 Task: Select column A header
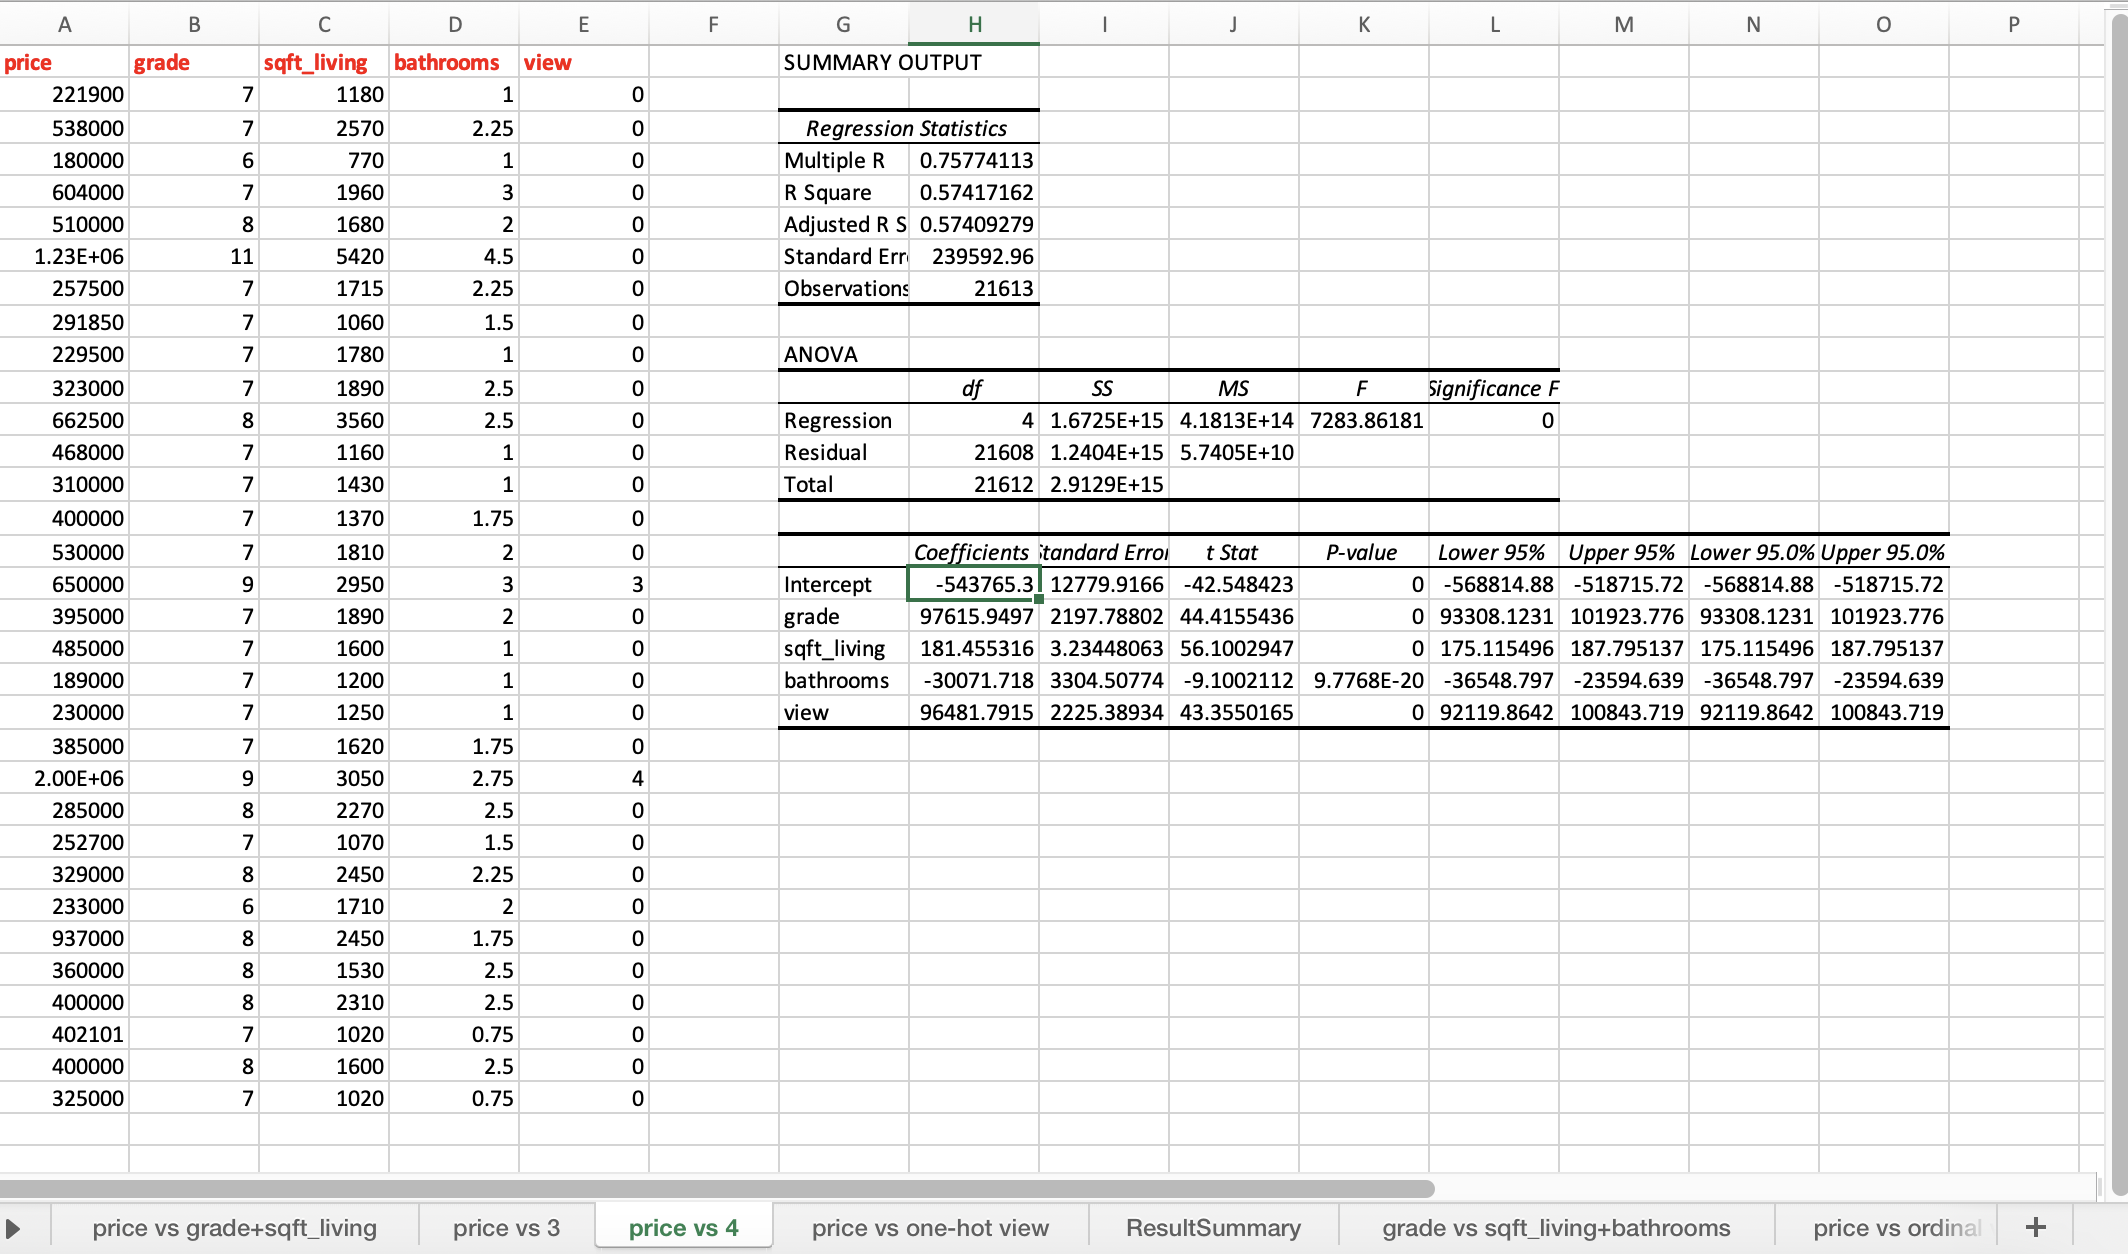[x=64, y=25]
